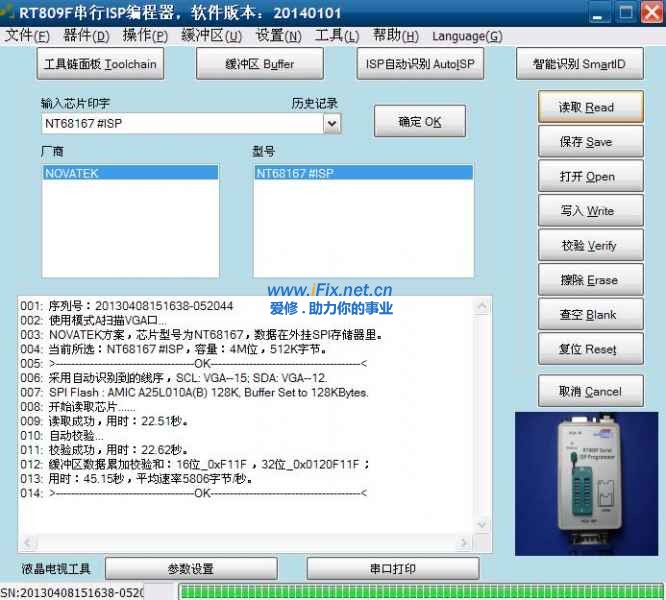Open the 设置(N) menu
The height and width of the screenshot is (600, 666).
click(x=278, y=36)
